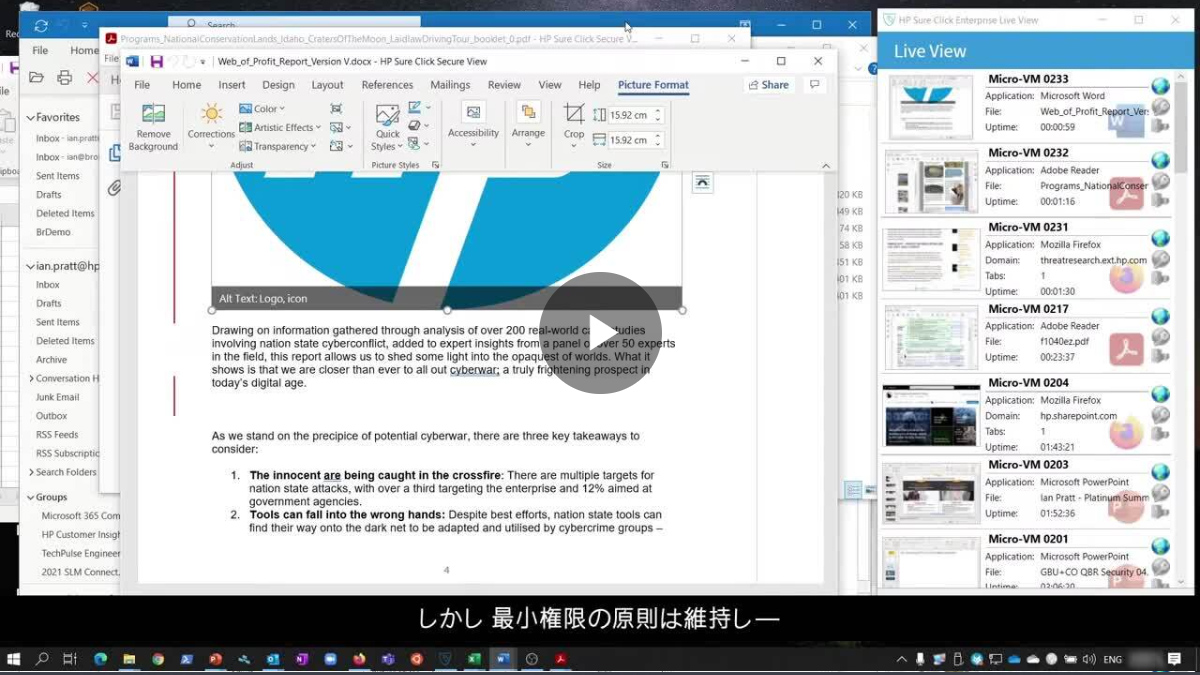Image resolution: width=1200 pixels, height=675 pixels.
Task: Click the Change Picture icon
Action: pos(340,127)
